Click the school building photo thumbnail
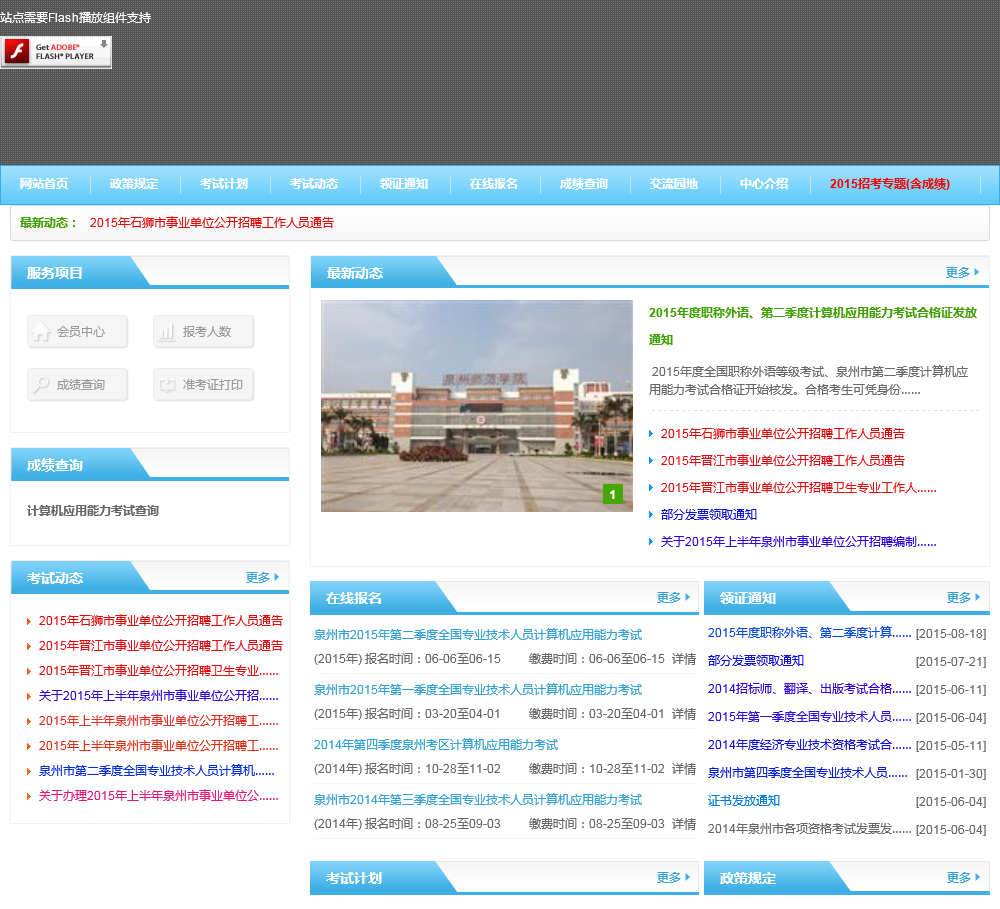Screen dimensions: 1000x909 pyautogui.click(x=476, y=406)
